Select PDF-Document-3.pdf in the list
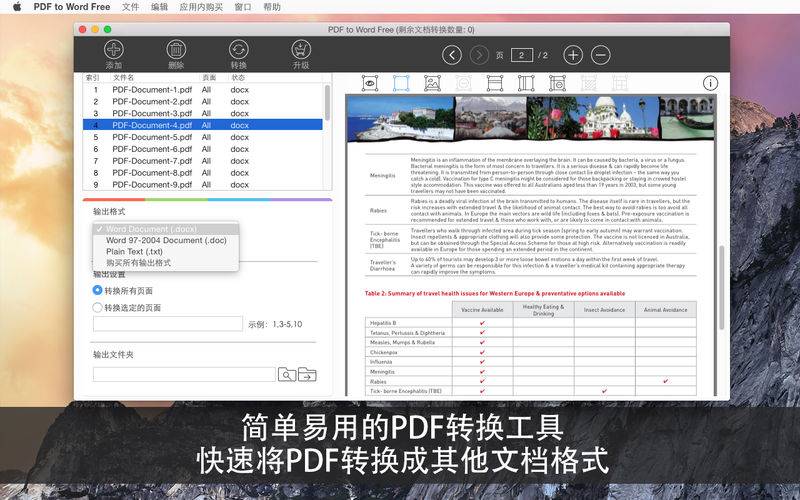This screenshot has width=800, height=500. click(203, 113)
